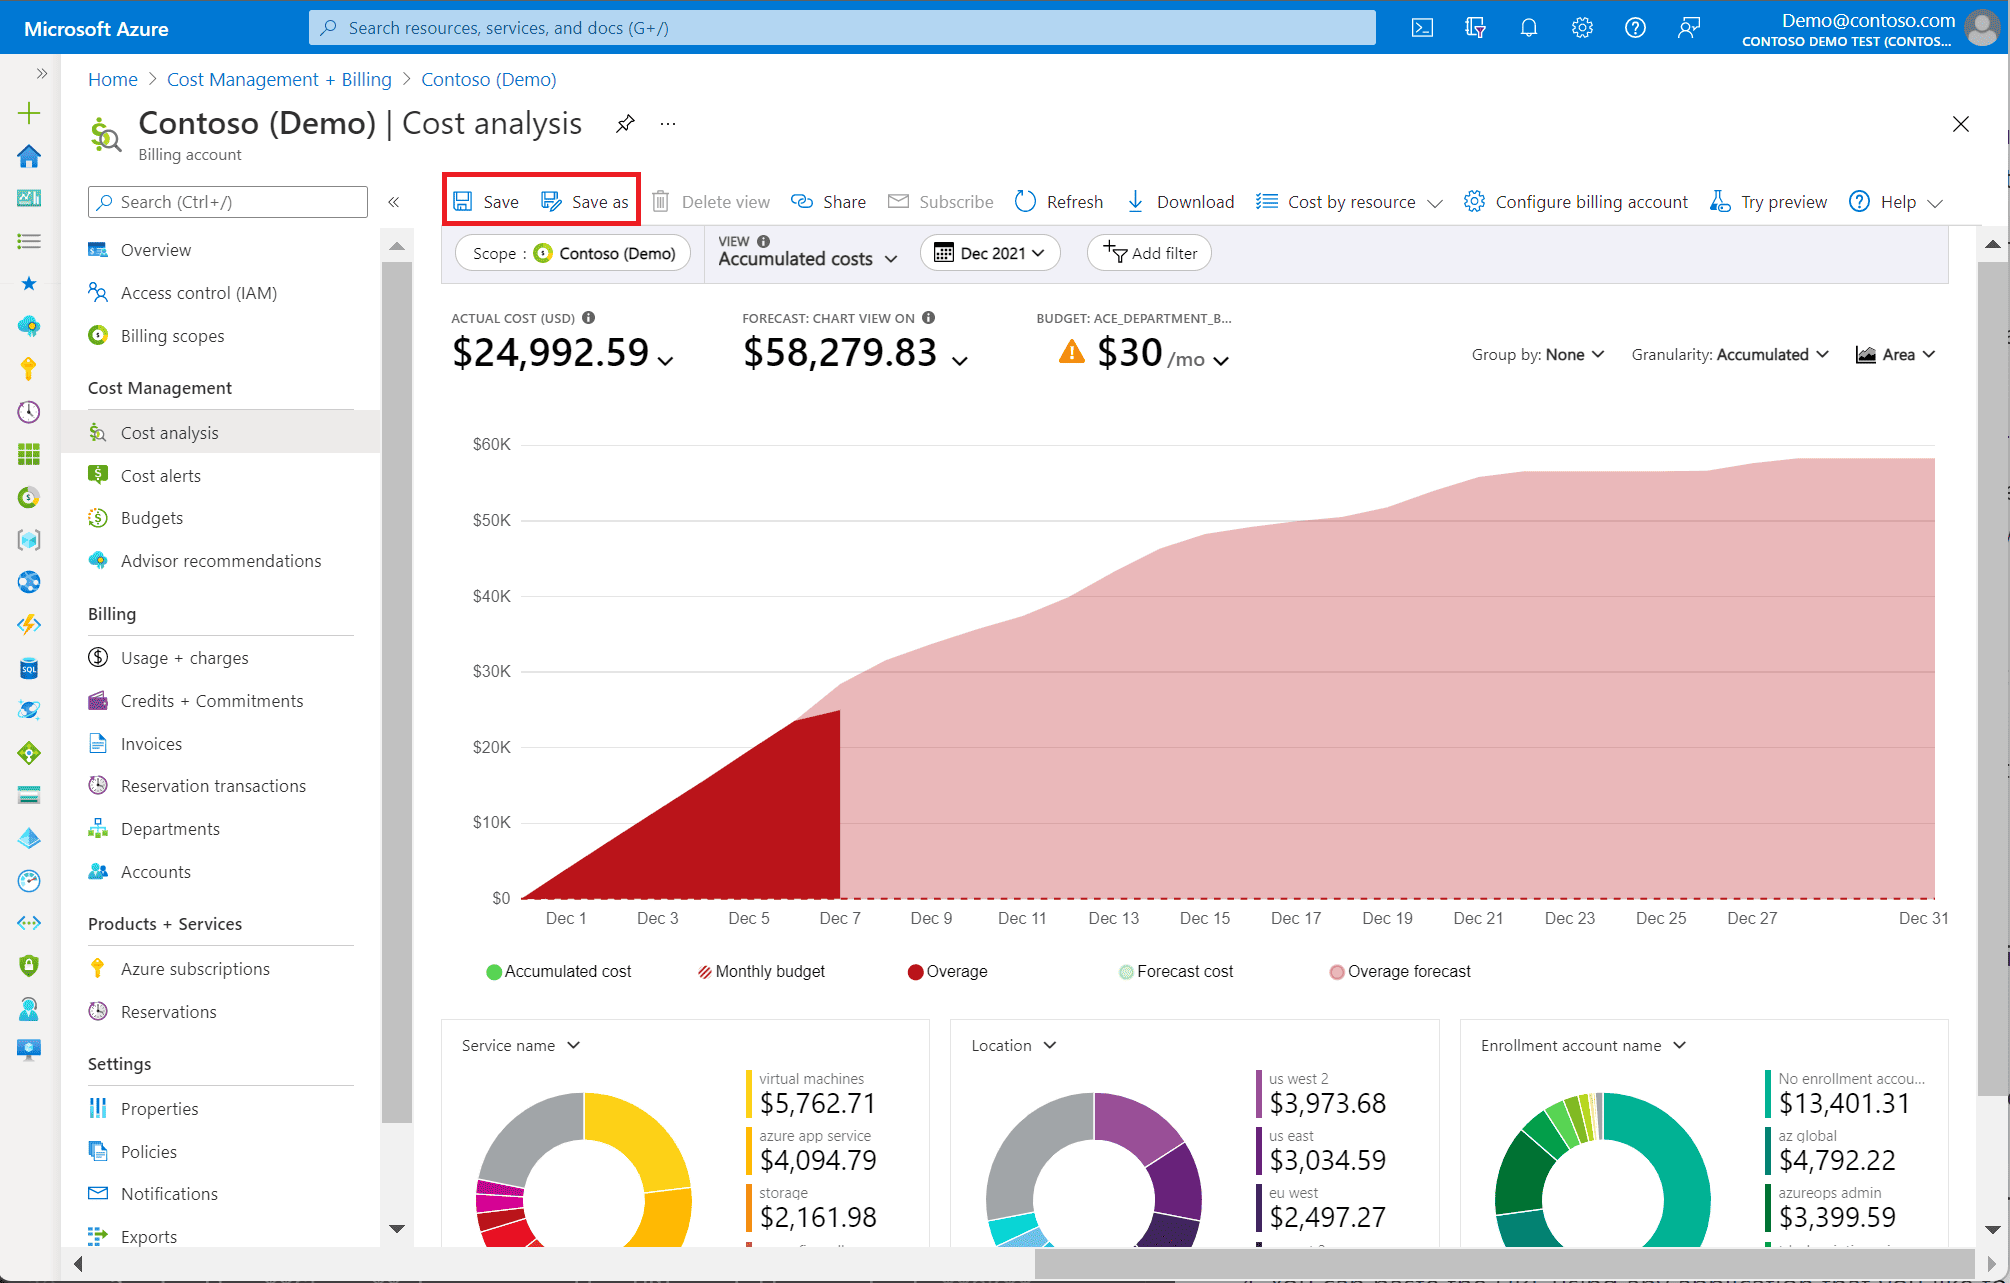
Task: Open the notifications bell
Action: [1528, 27]
